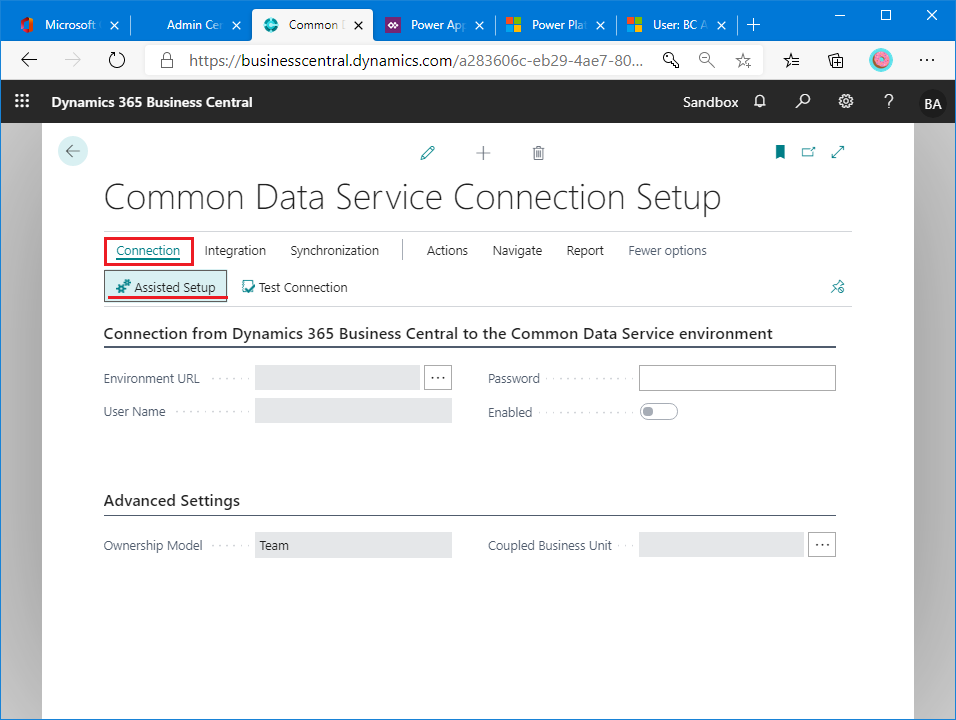This screenshot has width=956, height=720.
Task: Click the browser address bar URL
Action: tap(416, 60)
